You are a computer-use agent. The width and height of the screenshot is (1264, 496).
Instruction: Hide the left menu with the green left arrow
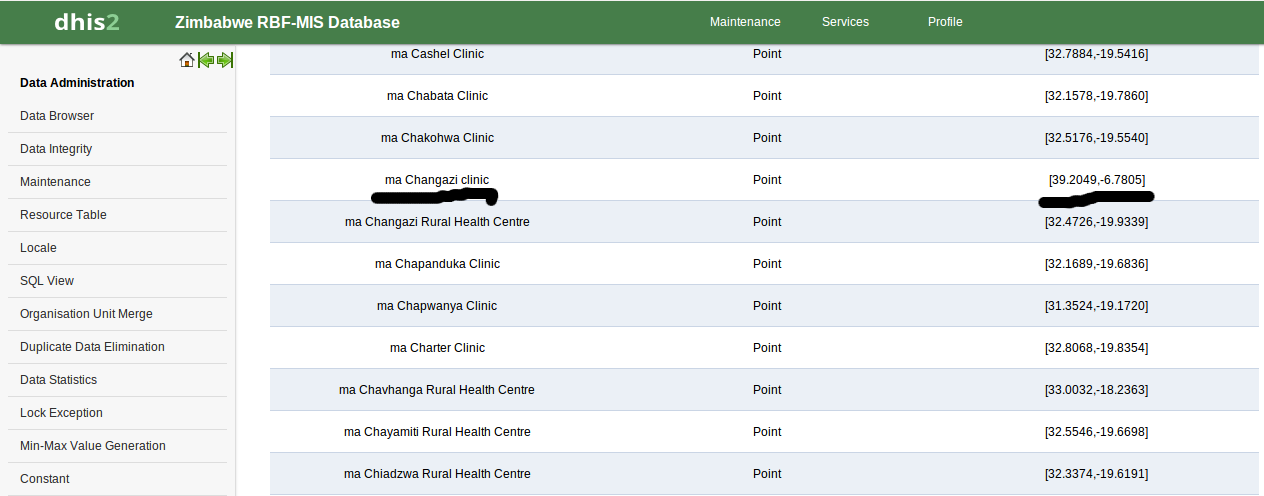206,60
